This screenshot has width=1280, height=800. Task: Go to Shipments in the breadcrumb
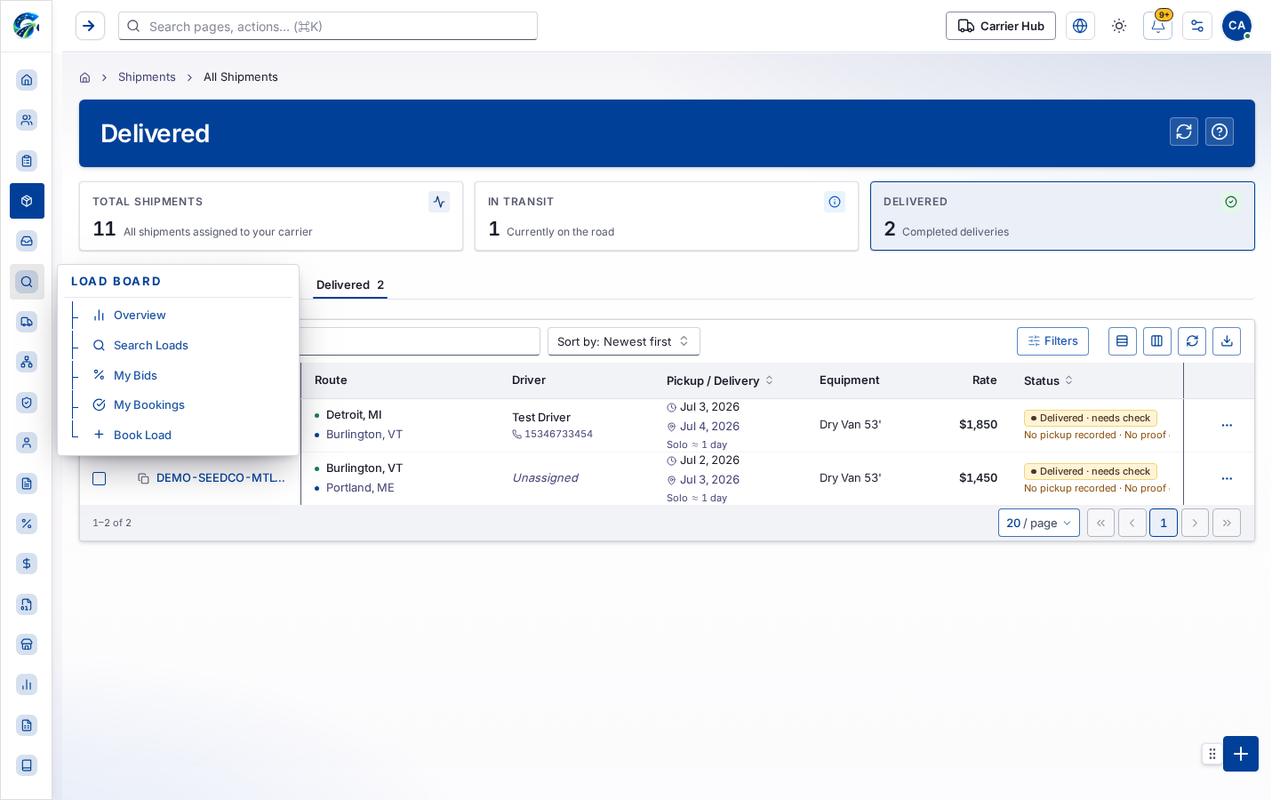[x=147, y=77]
